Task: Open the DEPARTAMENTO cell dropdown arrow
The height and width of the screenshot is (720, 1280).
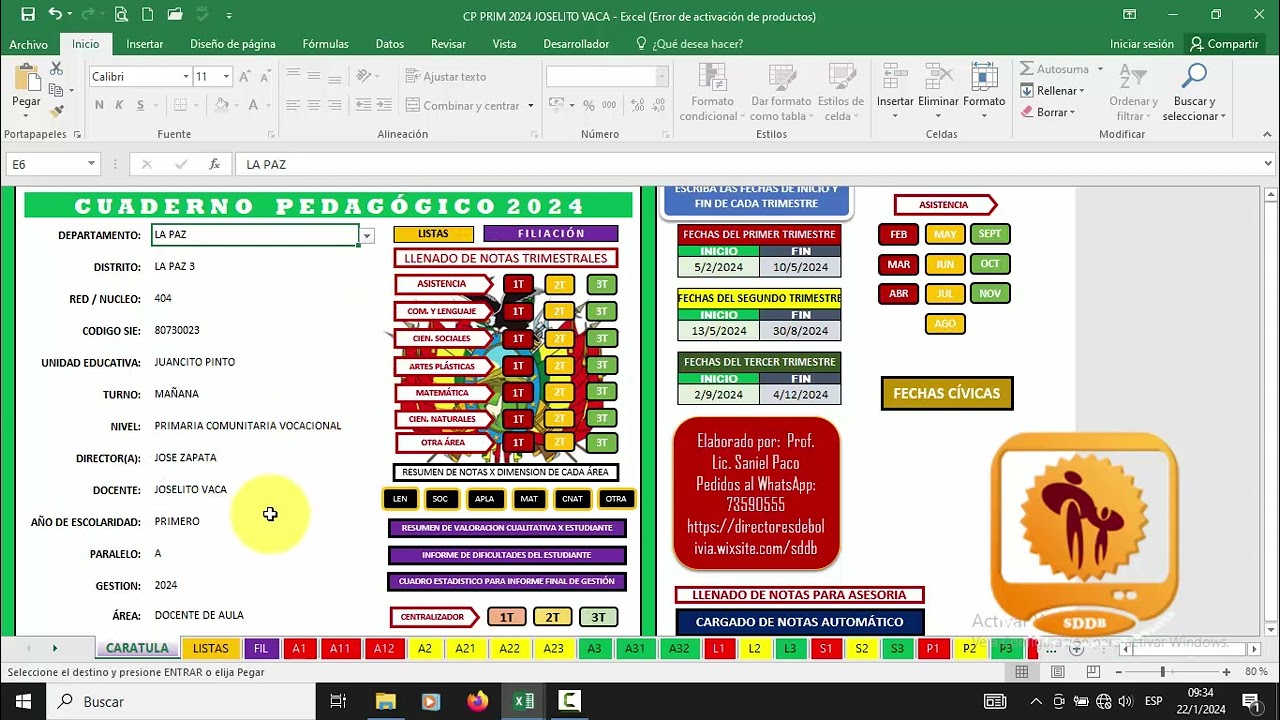Action: pos(367,236)
